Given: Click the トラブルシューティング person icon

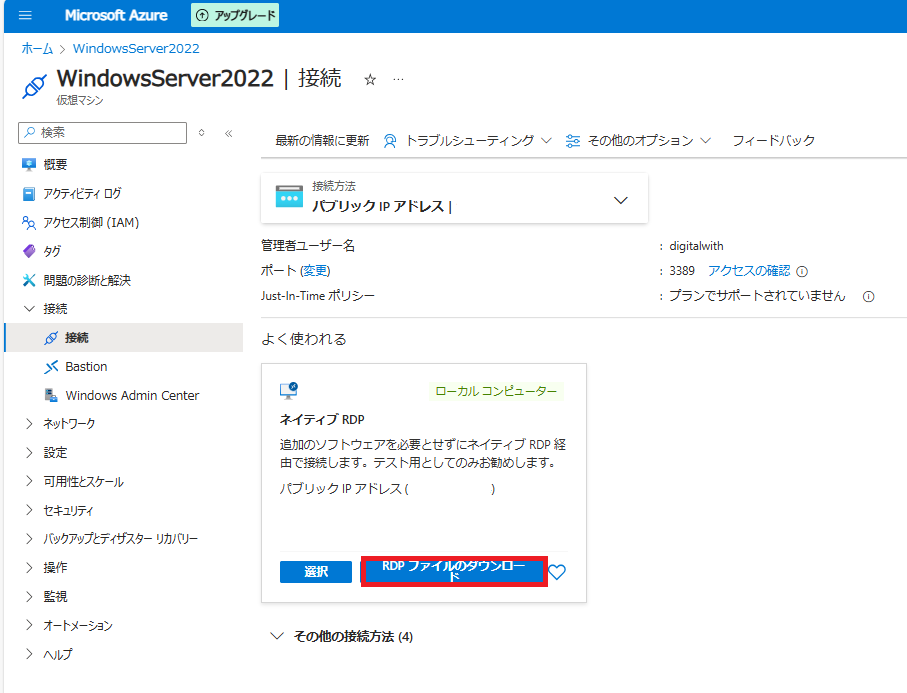Looking at the screenshot, I should [390, 141].
